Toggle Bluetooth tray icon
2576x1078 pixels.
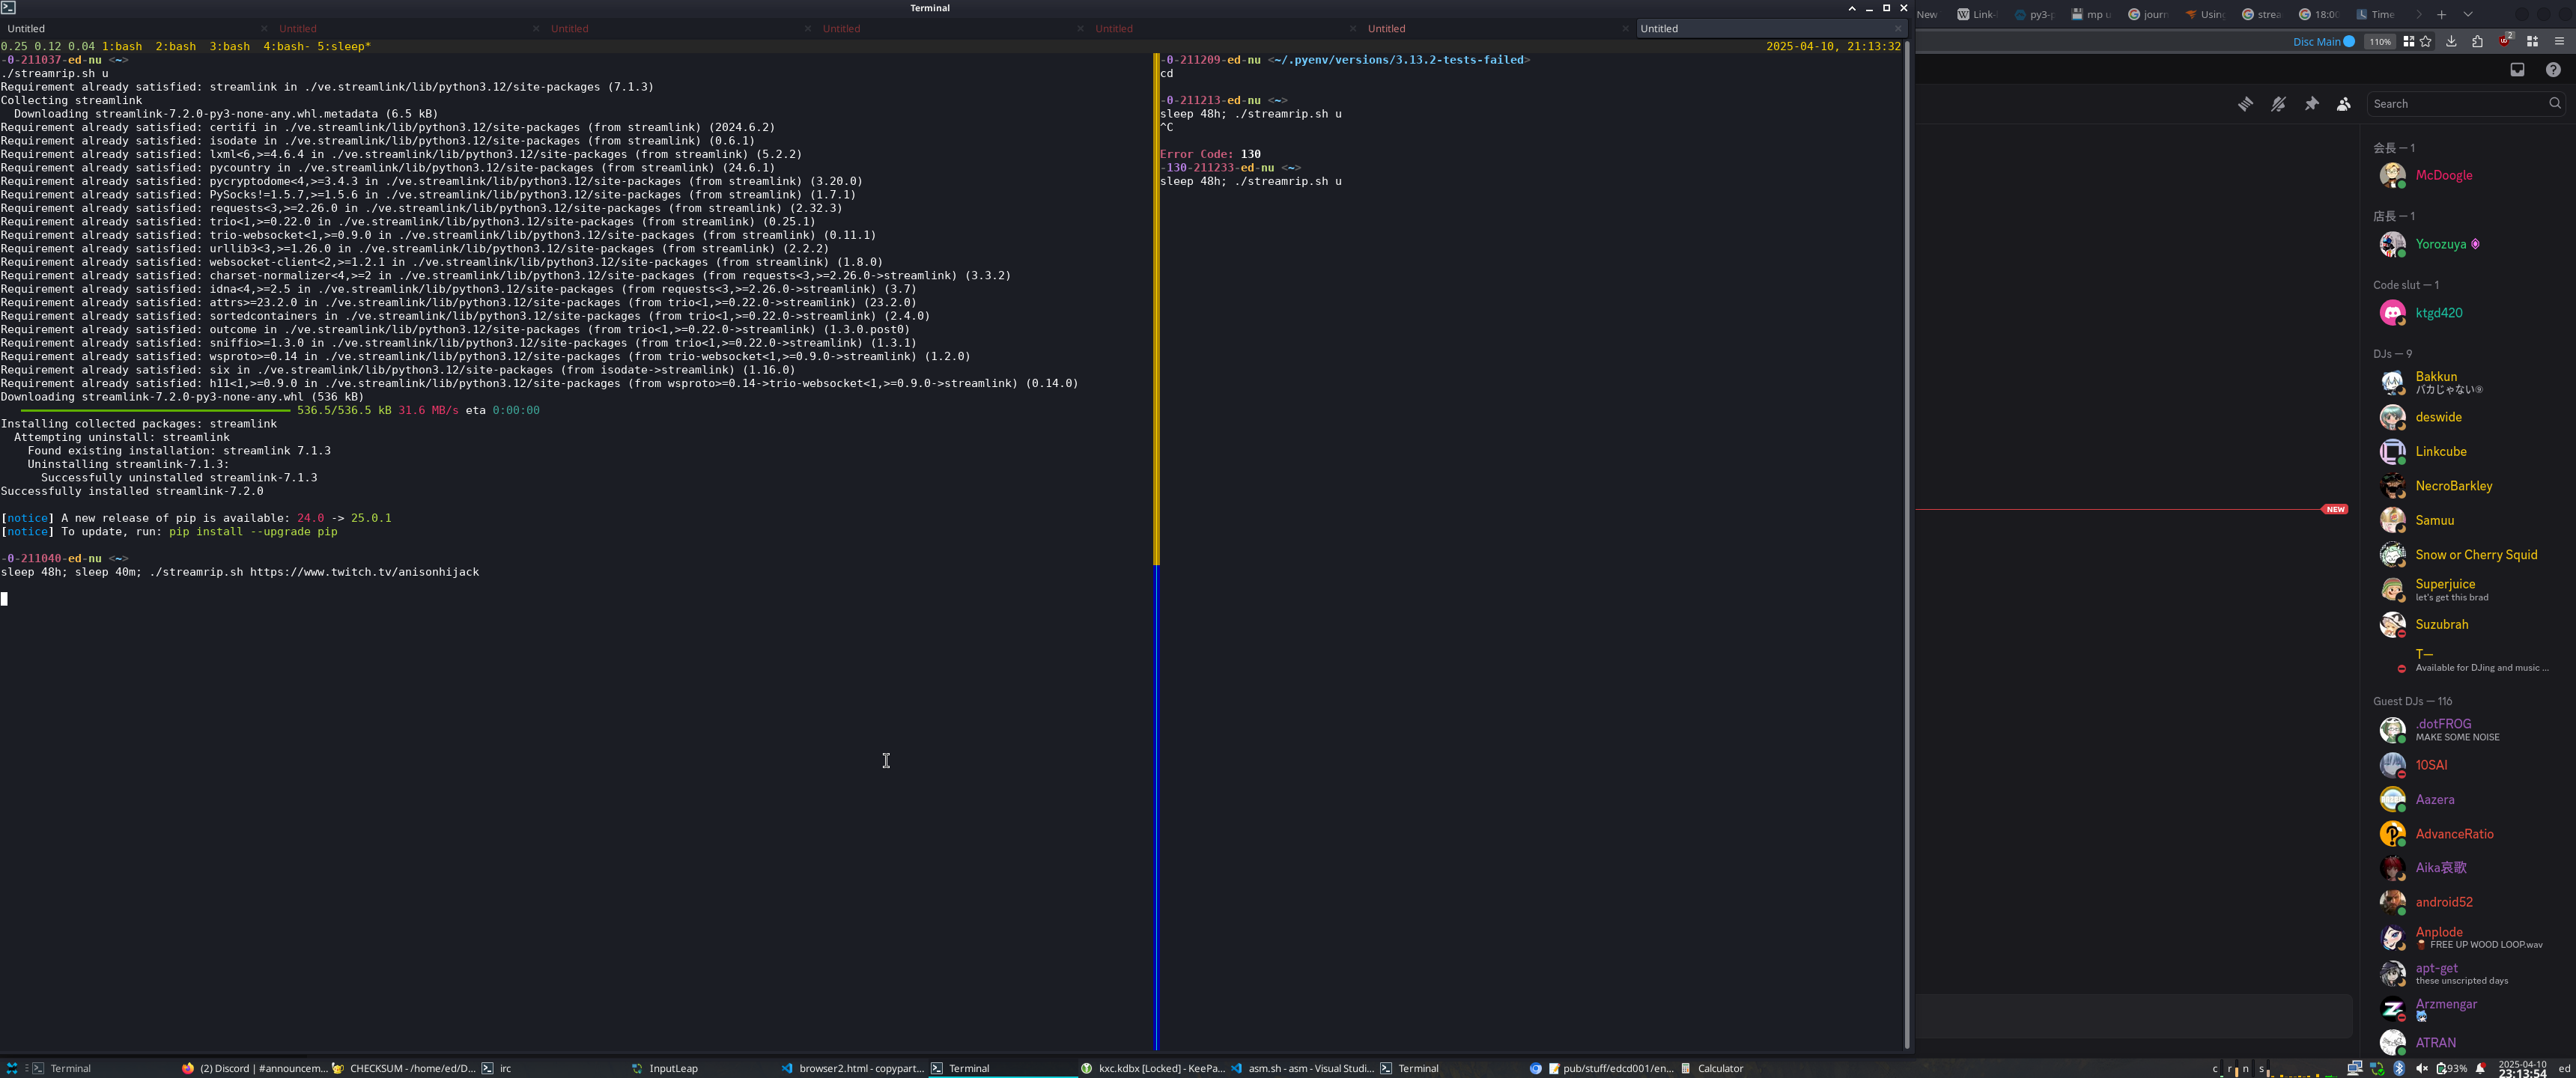[x=2398, y=1068]
